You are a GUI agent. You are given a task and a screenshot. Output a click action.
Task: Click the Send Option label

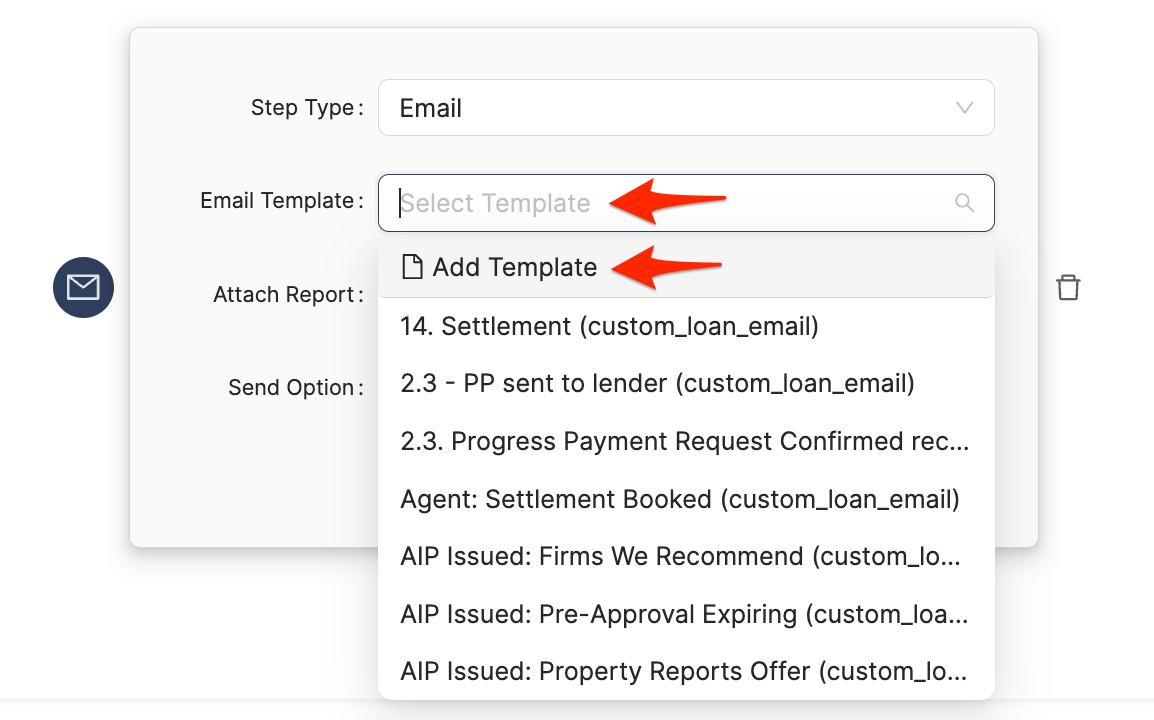[x=291, y=388]
